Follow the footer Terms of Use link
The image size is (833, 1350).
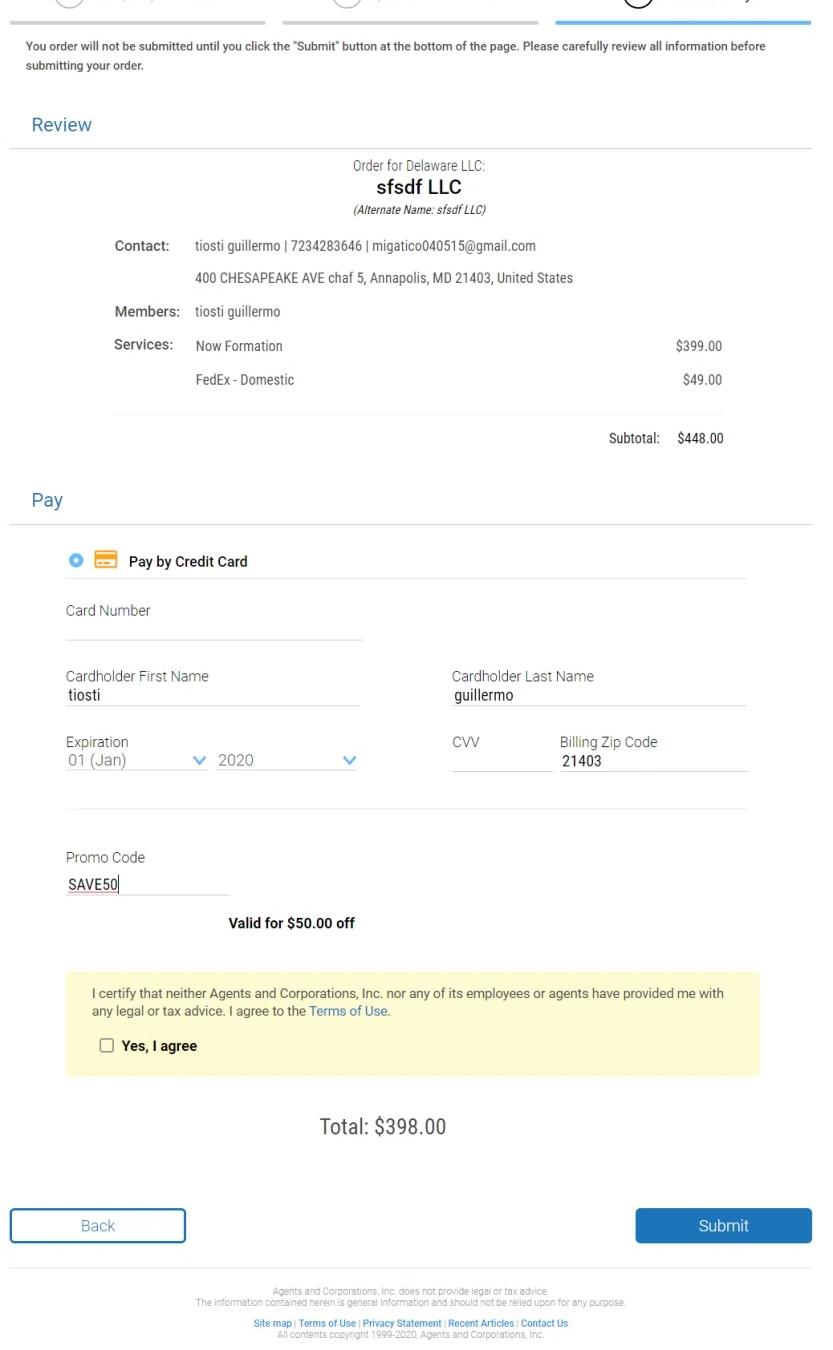(327, 1323)
